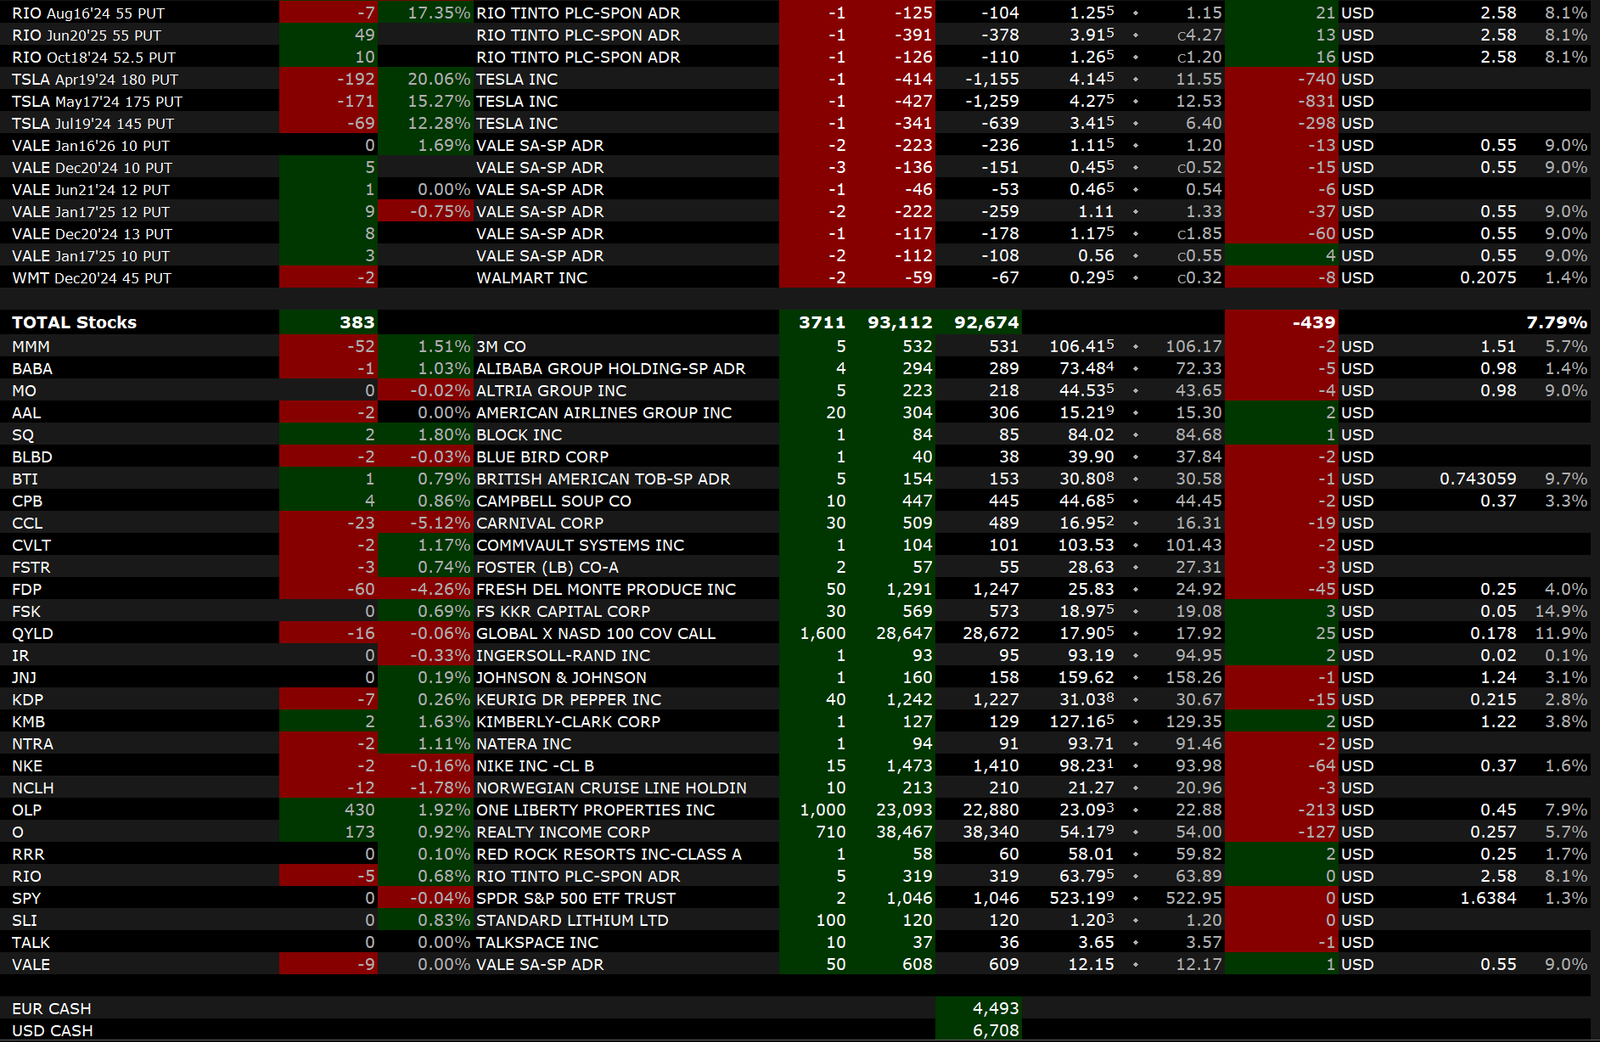This screenshot has width=1600, height=1042.
Task: Click the tick dot in the QYLD row
Action: pos(1135,634)
